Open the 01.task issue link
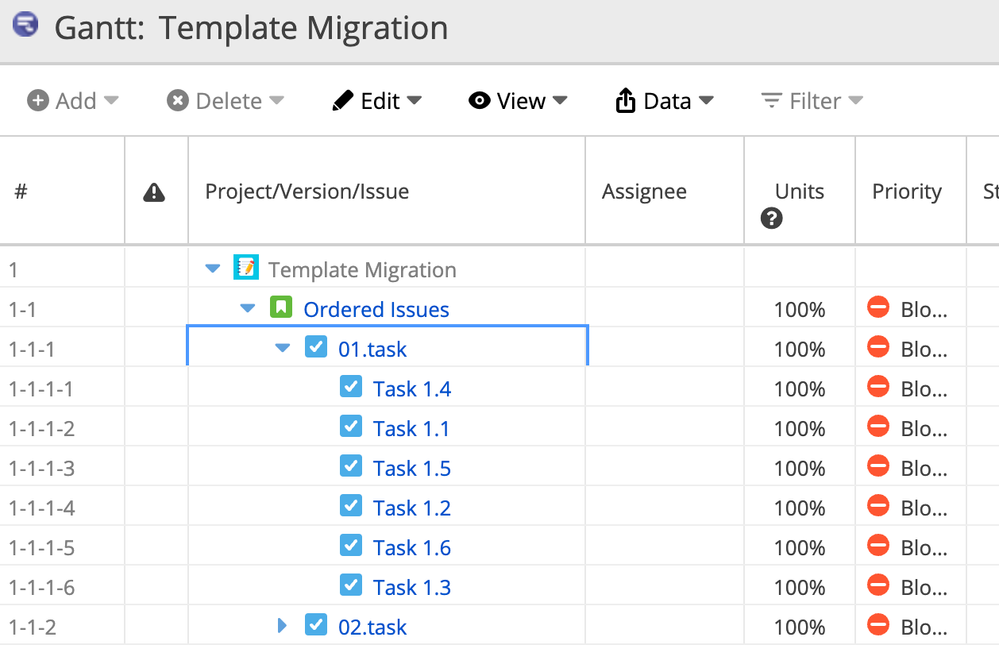 372,349
